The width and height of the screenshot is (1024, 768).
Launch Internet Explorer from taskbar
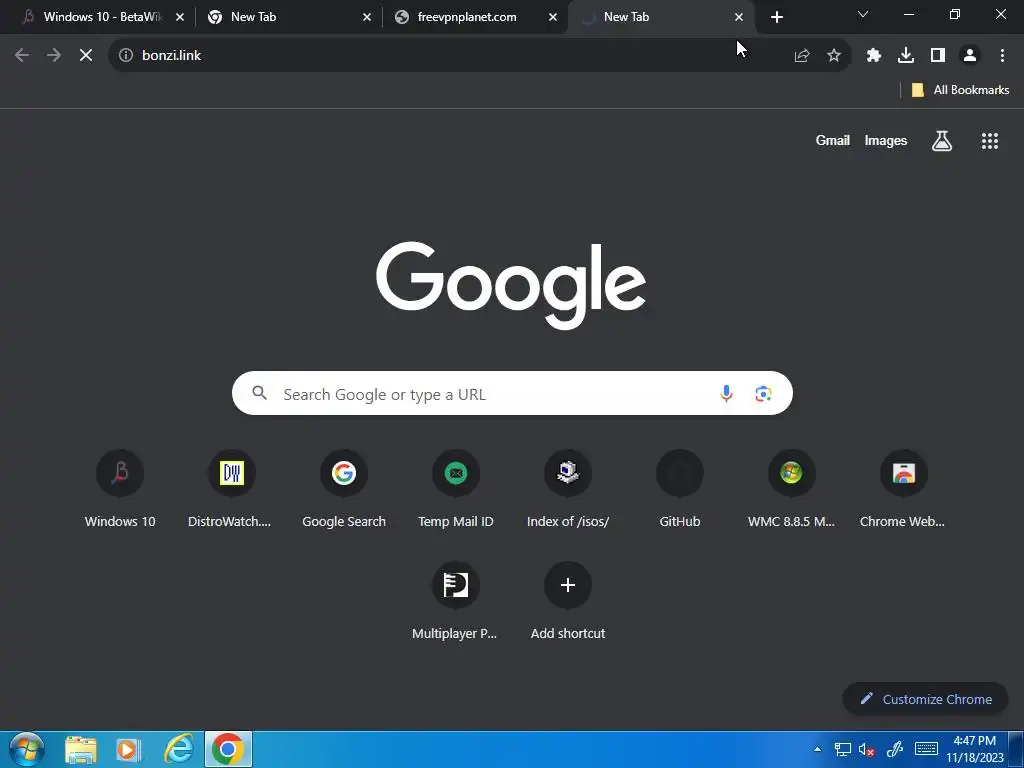click(178, 750)
